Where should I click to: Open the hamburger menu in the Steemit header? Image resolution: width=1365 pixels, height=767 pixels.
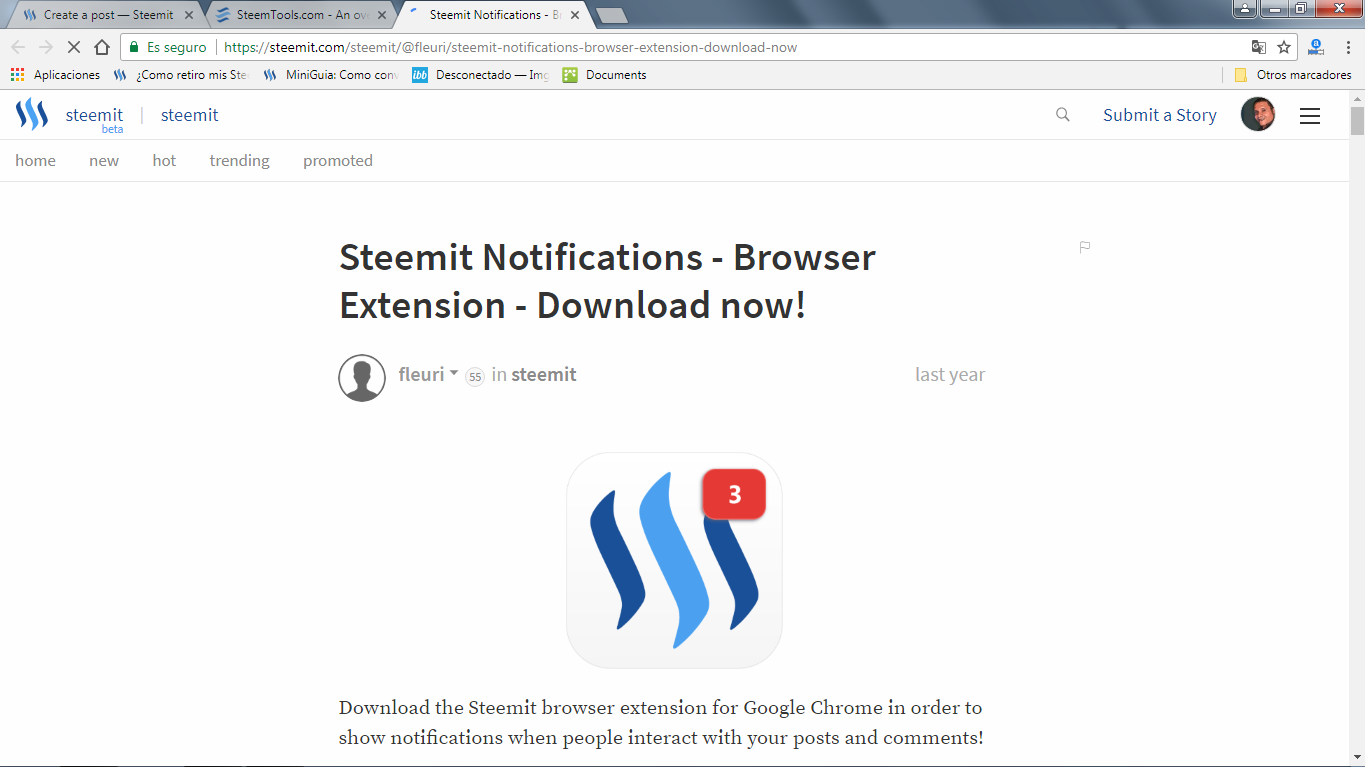tap(1310, 116)
